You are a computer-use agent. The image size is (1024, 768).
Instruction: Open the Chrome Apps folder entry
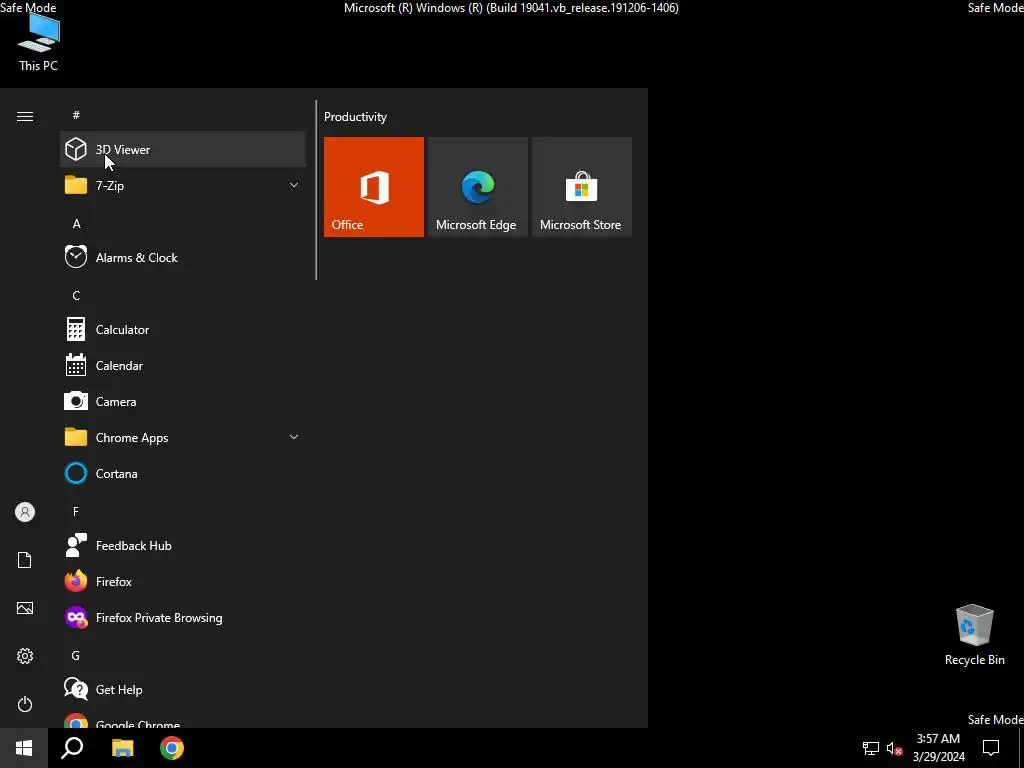click(x=183, y=438)
